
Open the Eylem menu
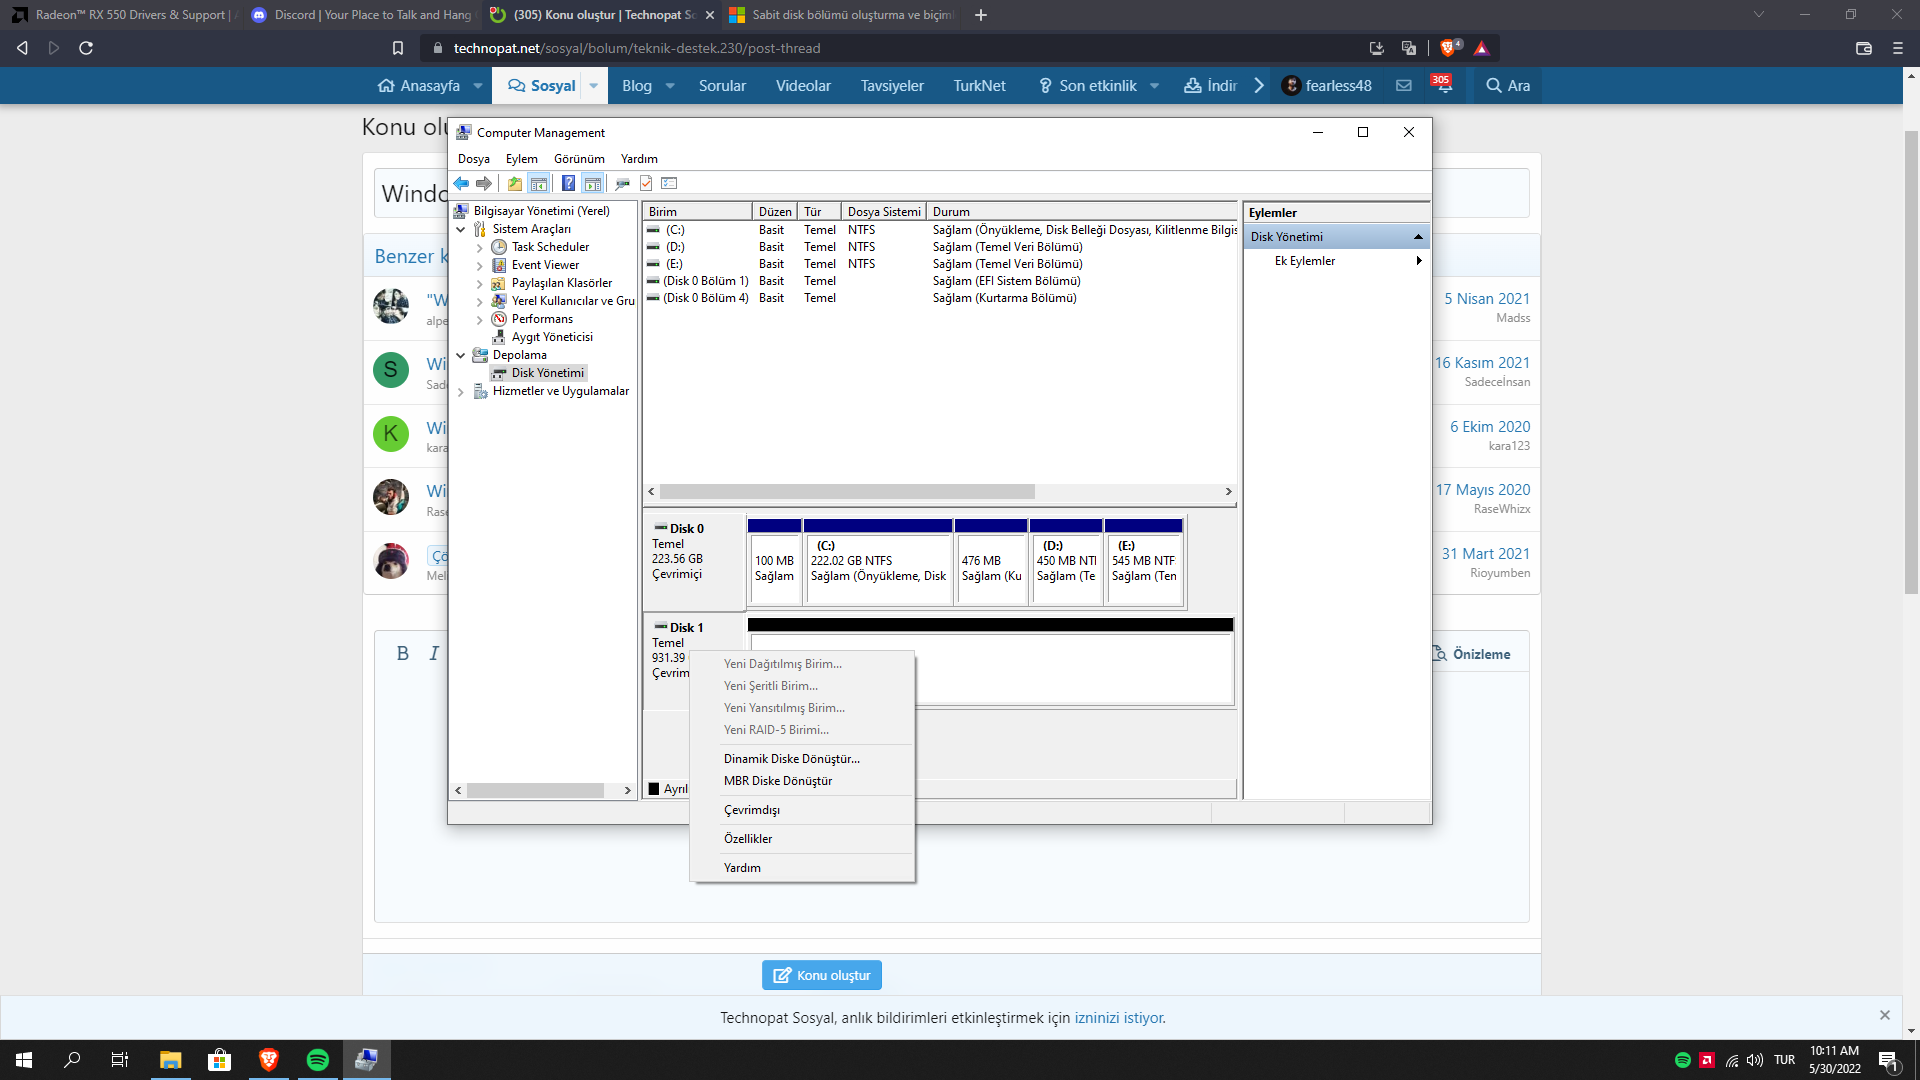(x=521, y=159)
